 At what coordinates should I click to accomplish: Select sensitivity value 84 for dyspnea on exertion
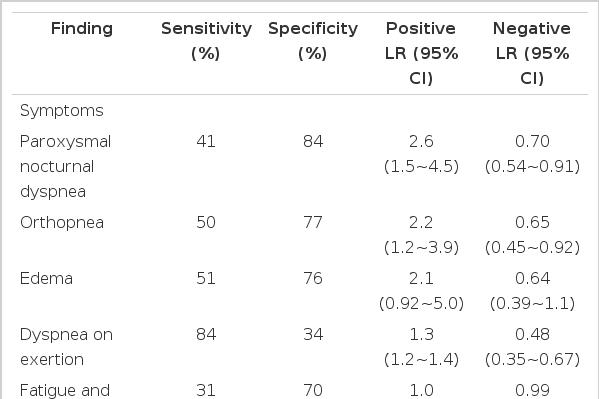click(x=206, y=334)
